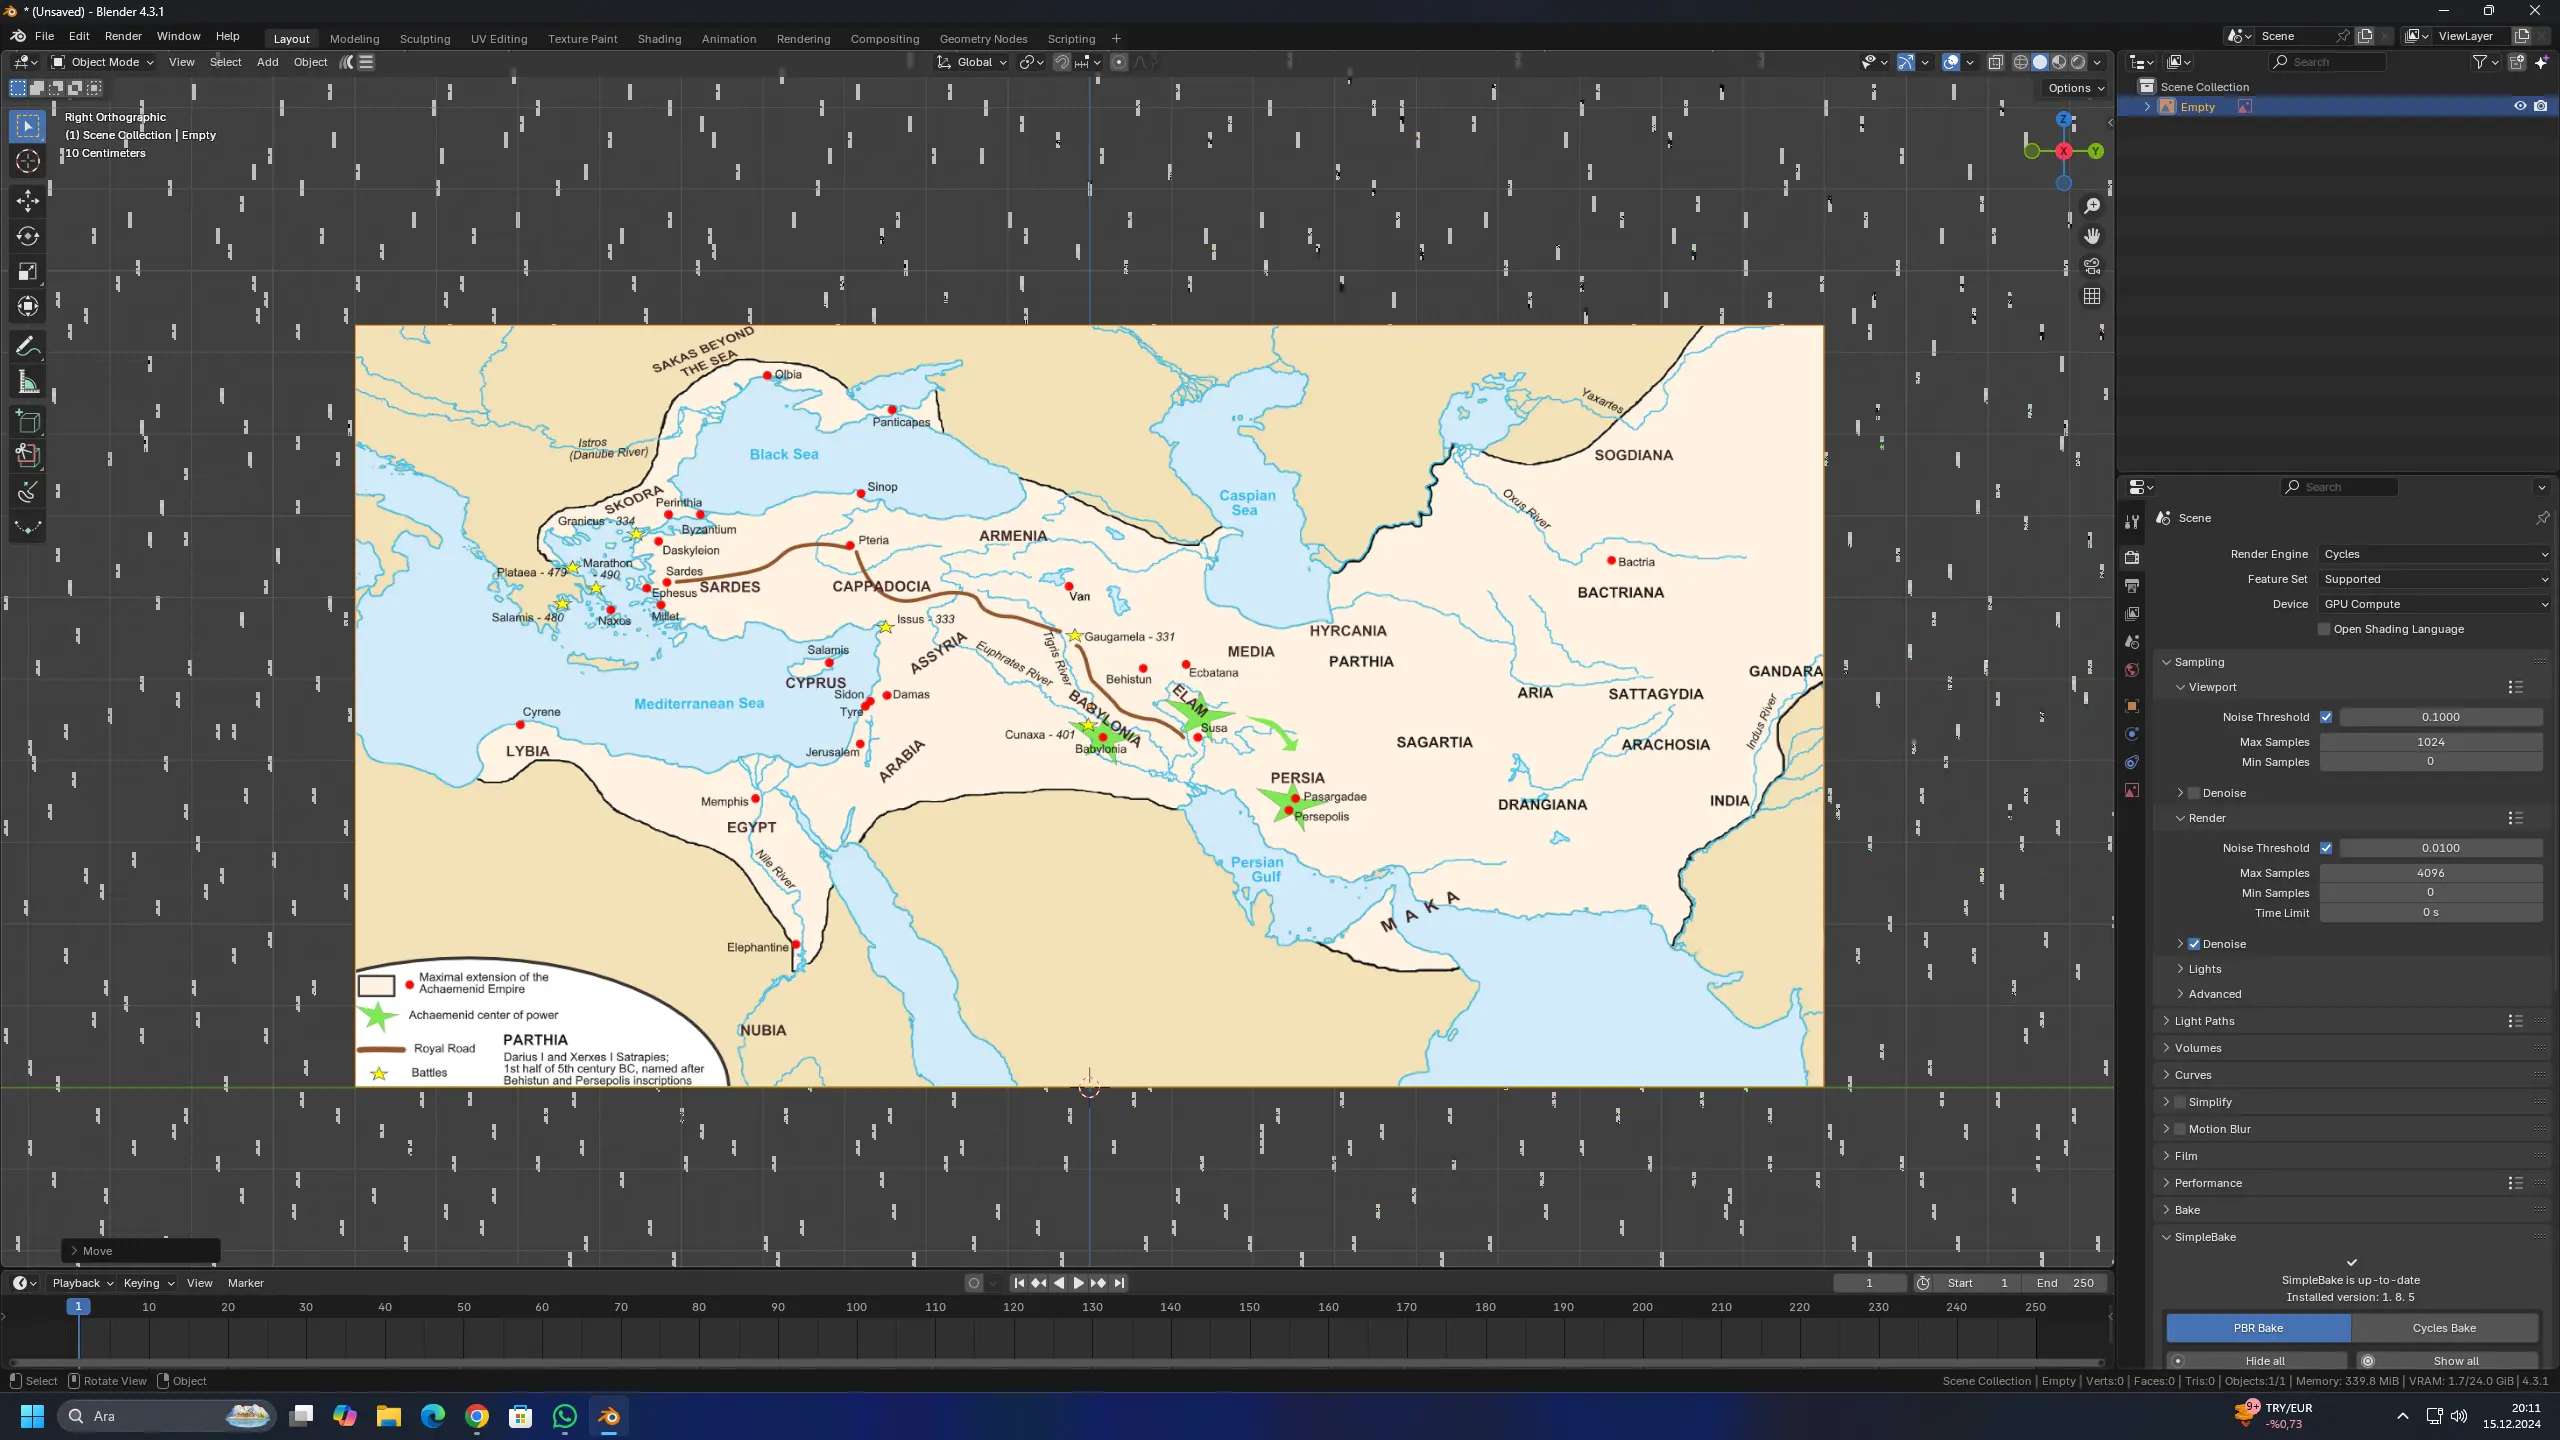The width and height of the screenshot is (2560, 1440).
Task: Open File Explorer from the taskbar
Action: (389, 1416)
